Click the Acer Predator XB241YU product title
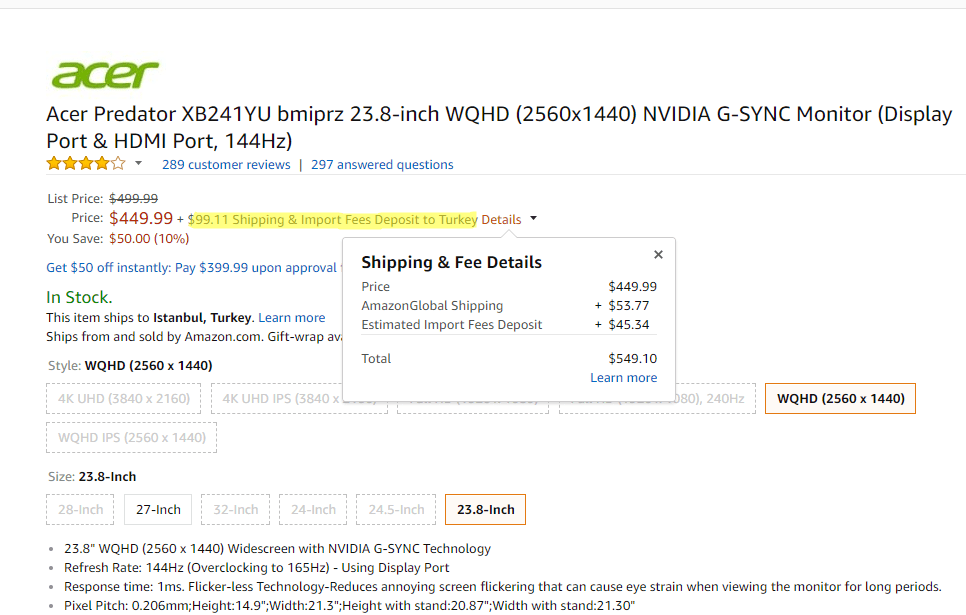Image resolution: width=966 pixels, height=615 pixels. coord(499,127)
